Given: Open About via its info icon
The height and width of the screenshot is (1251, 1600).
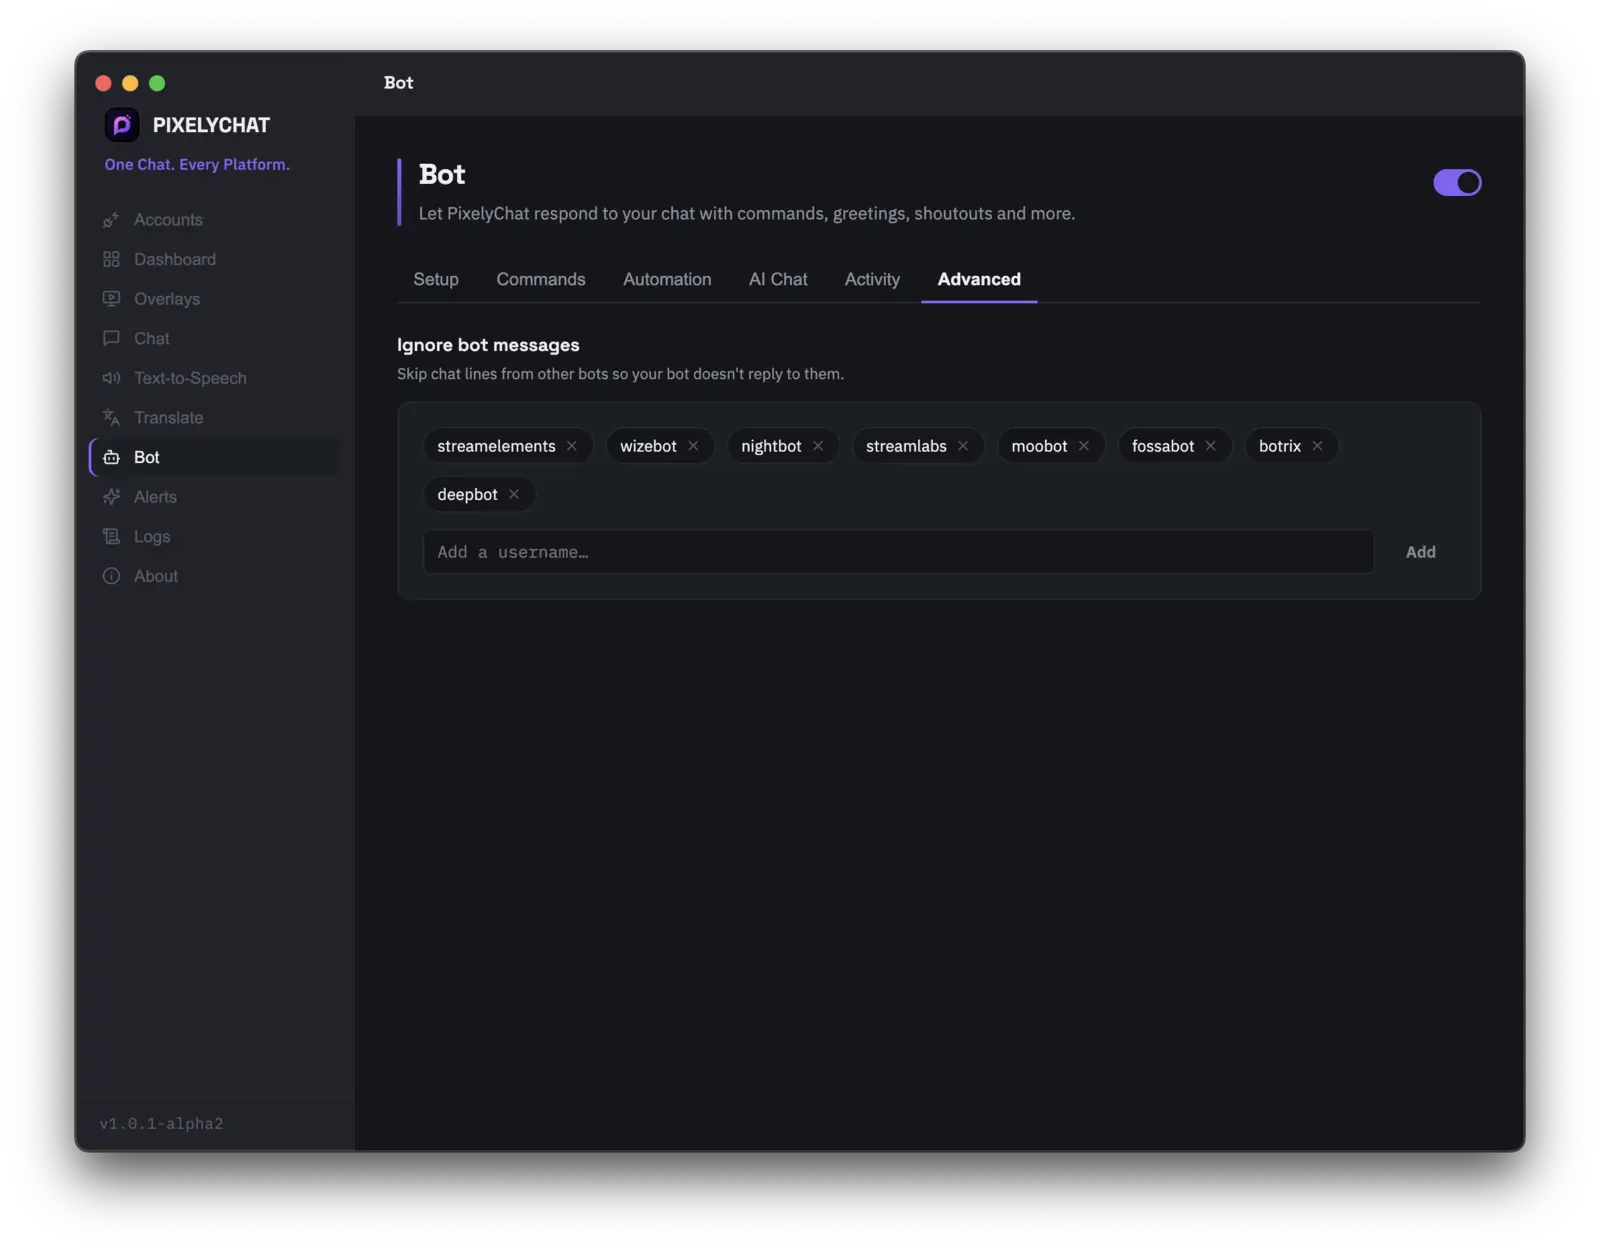Looking at the screenshot, I should click(x=111, y=576).
